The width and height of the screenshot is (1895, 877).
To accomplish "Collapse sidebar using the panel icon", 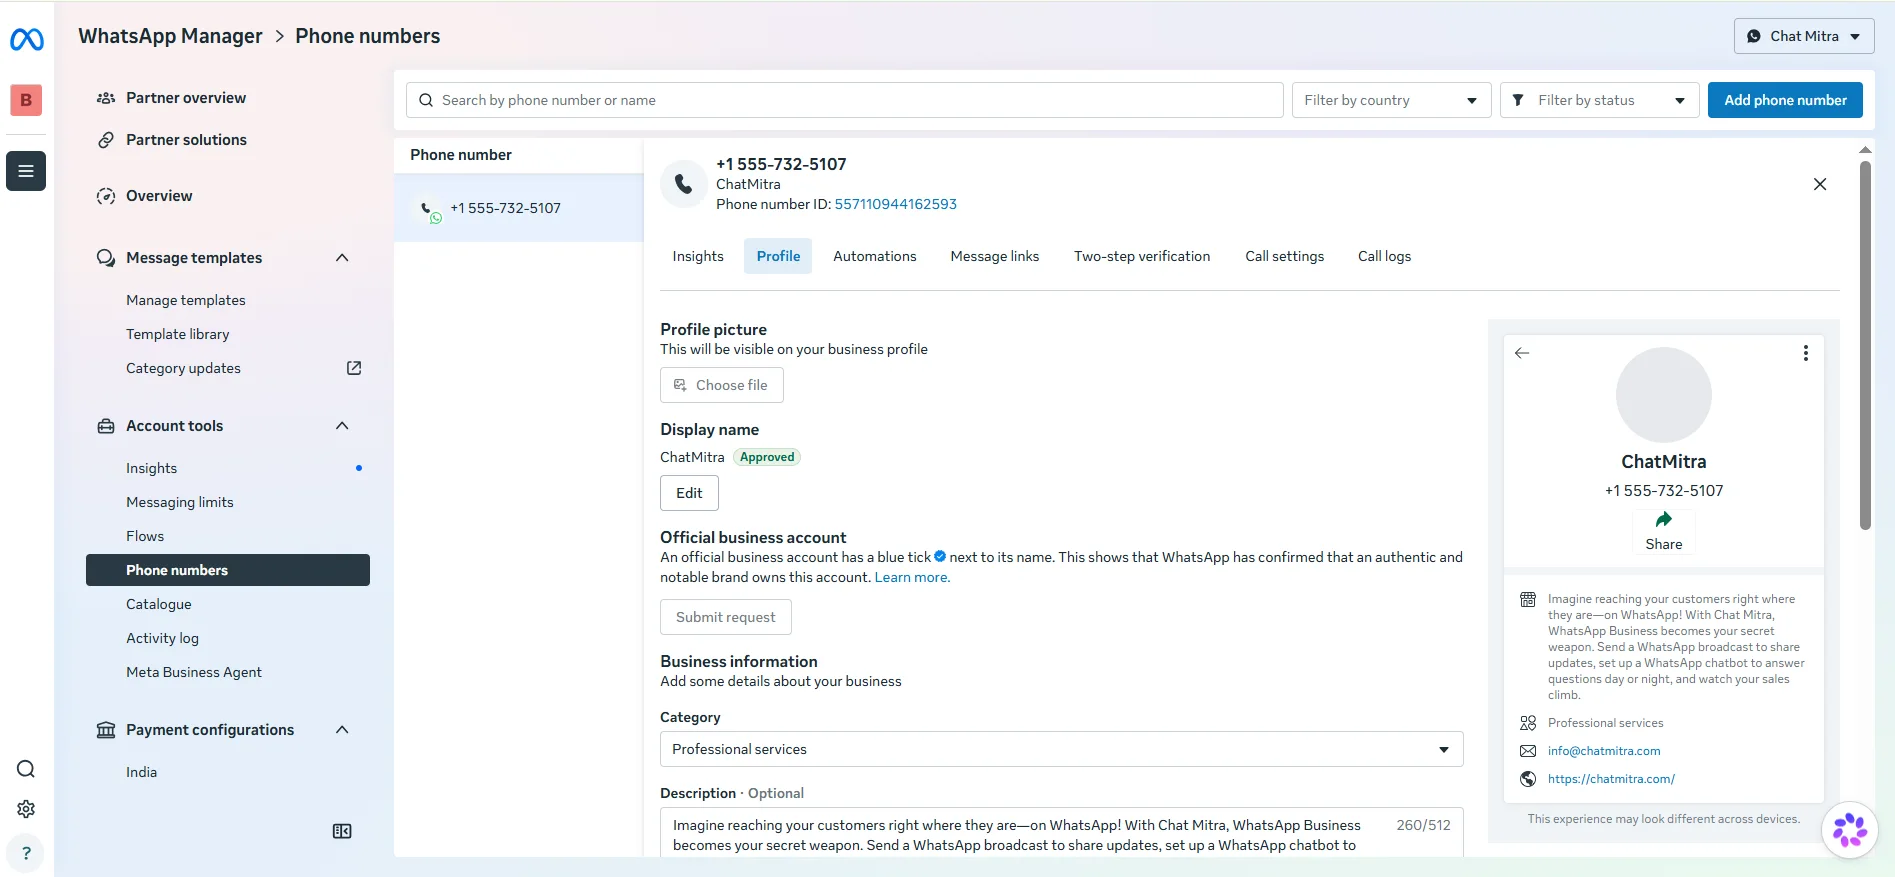I will click(342, 831).
